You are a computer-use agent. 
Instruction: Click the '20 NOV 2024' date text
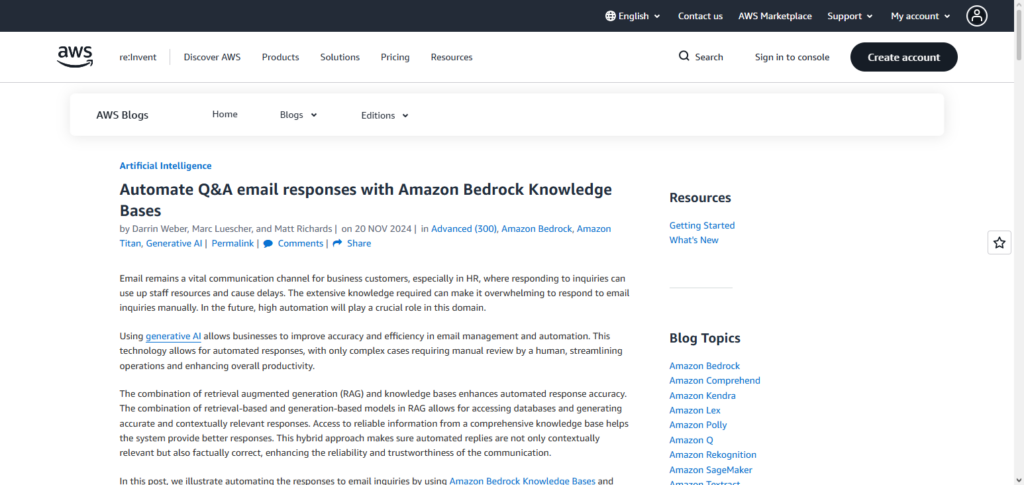(382, 228)
